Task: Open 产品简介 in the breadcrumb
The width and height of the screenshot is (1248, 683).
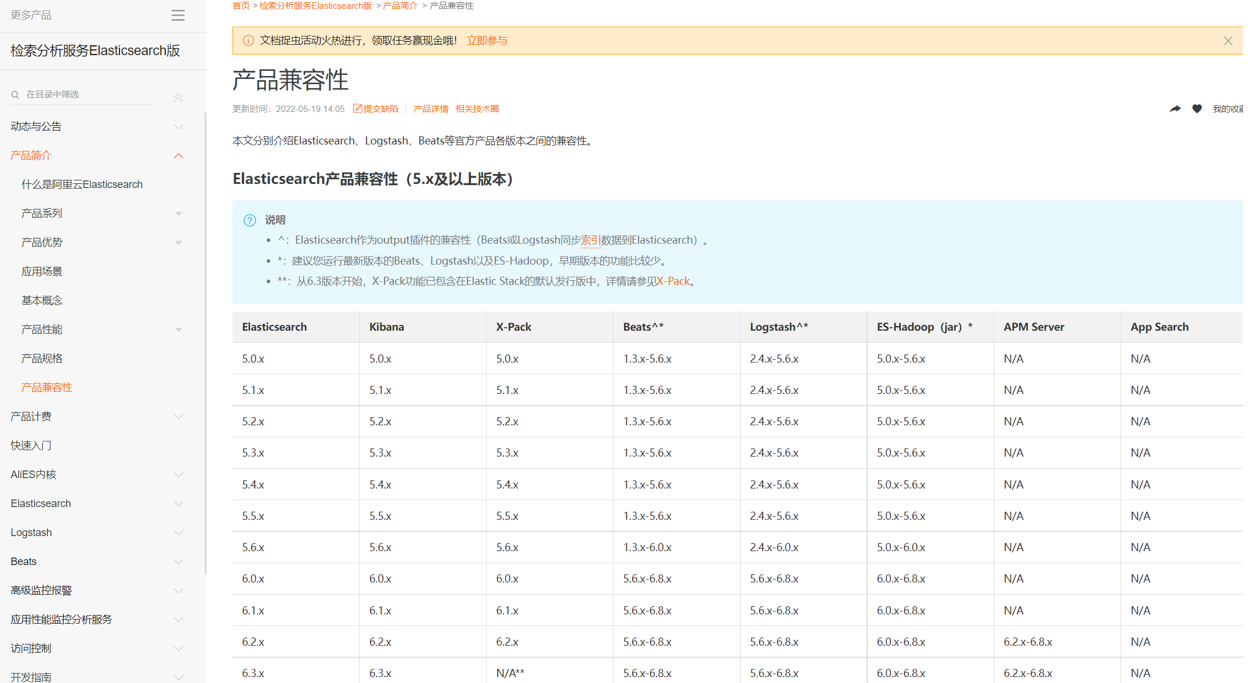Action: coord(400,6)
